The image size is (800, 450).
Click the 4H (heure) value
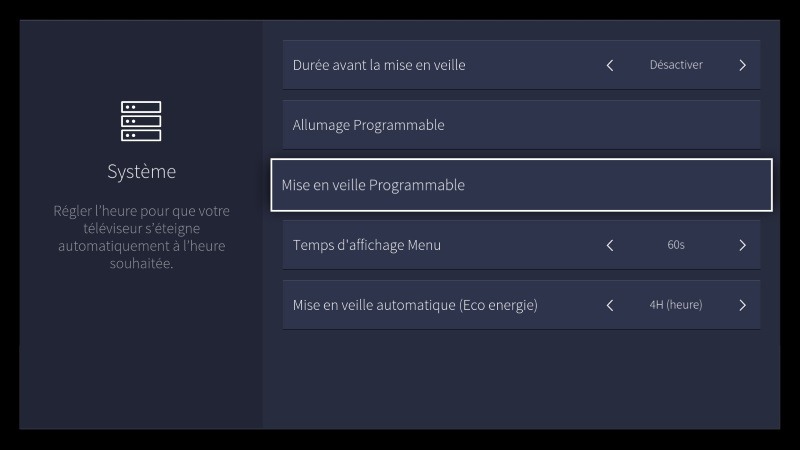point(676,305)
